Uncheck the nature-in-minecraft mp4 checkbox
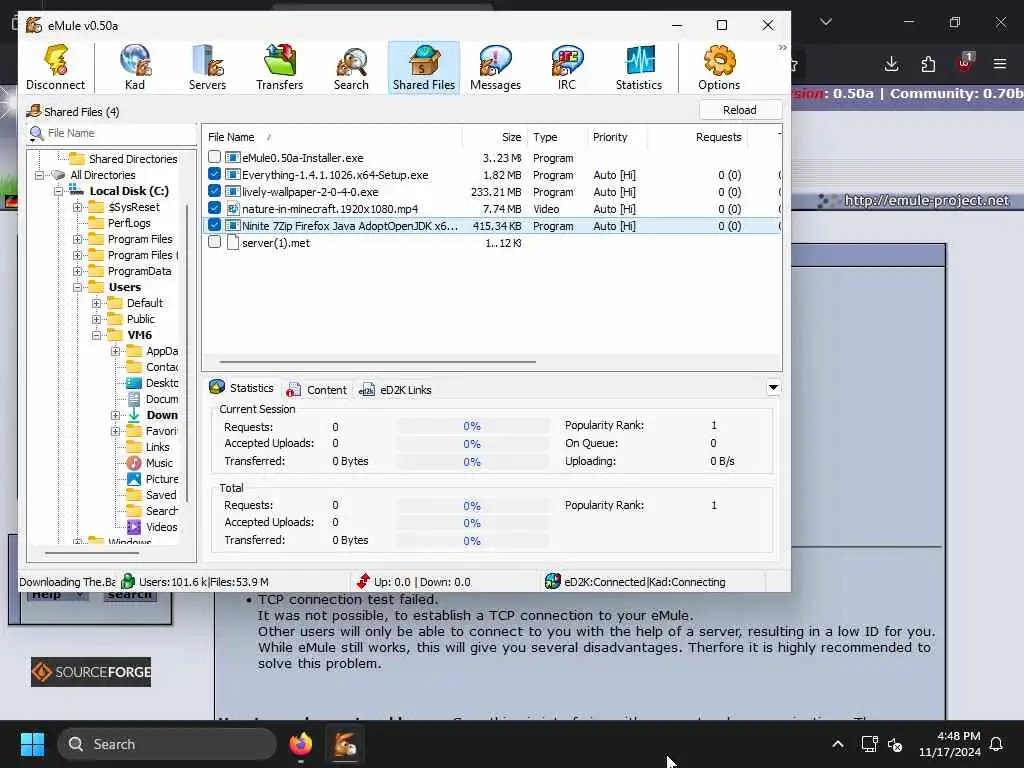Image resolution: width=1024 pixels, height=768 pixels. click(x=214, y=208)
